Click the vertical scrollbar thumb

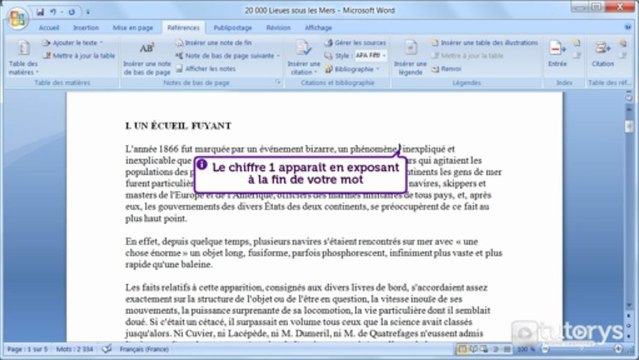click(x=629, y=126)
